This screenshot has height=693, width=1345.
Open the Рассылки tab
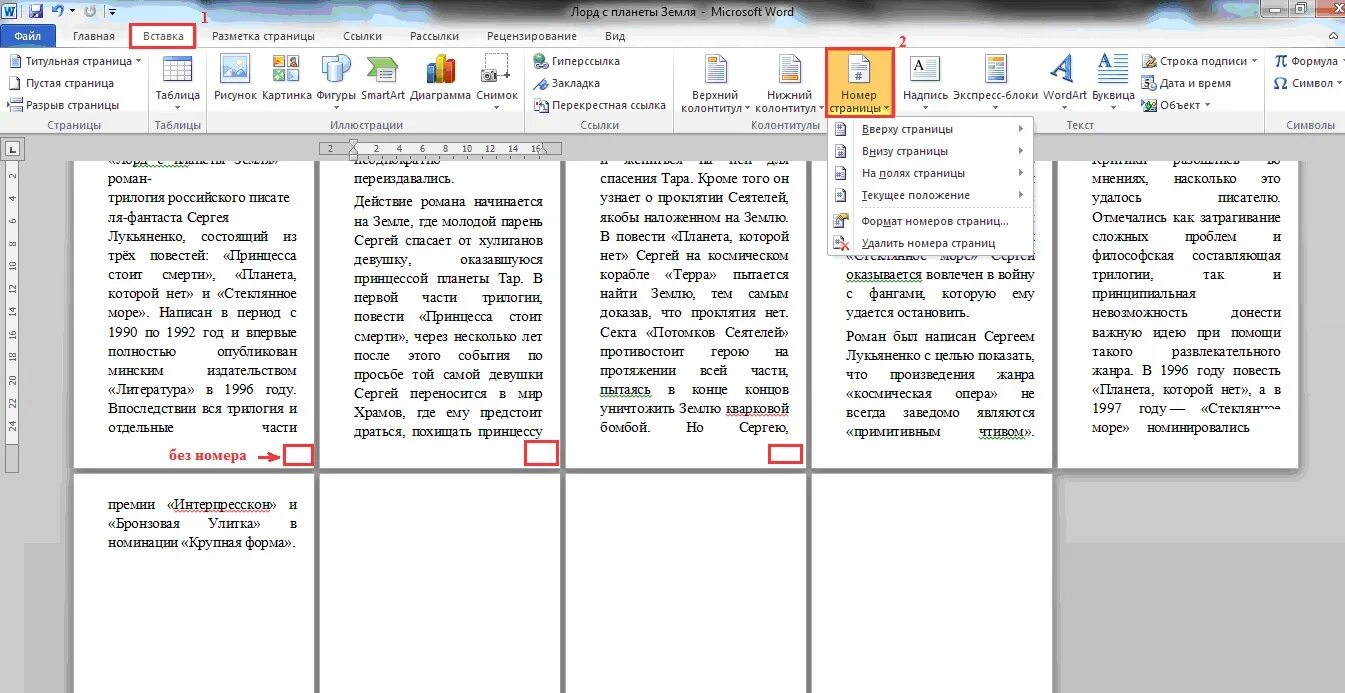pos(434,36)
